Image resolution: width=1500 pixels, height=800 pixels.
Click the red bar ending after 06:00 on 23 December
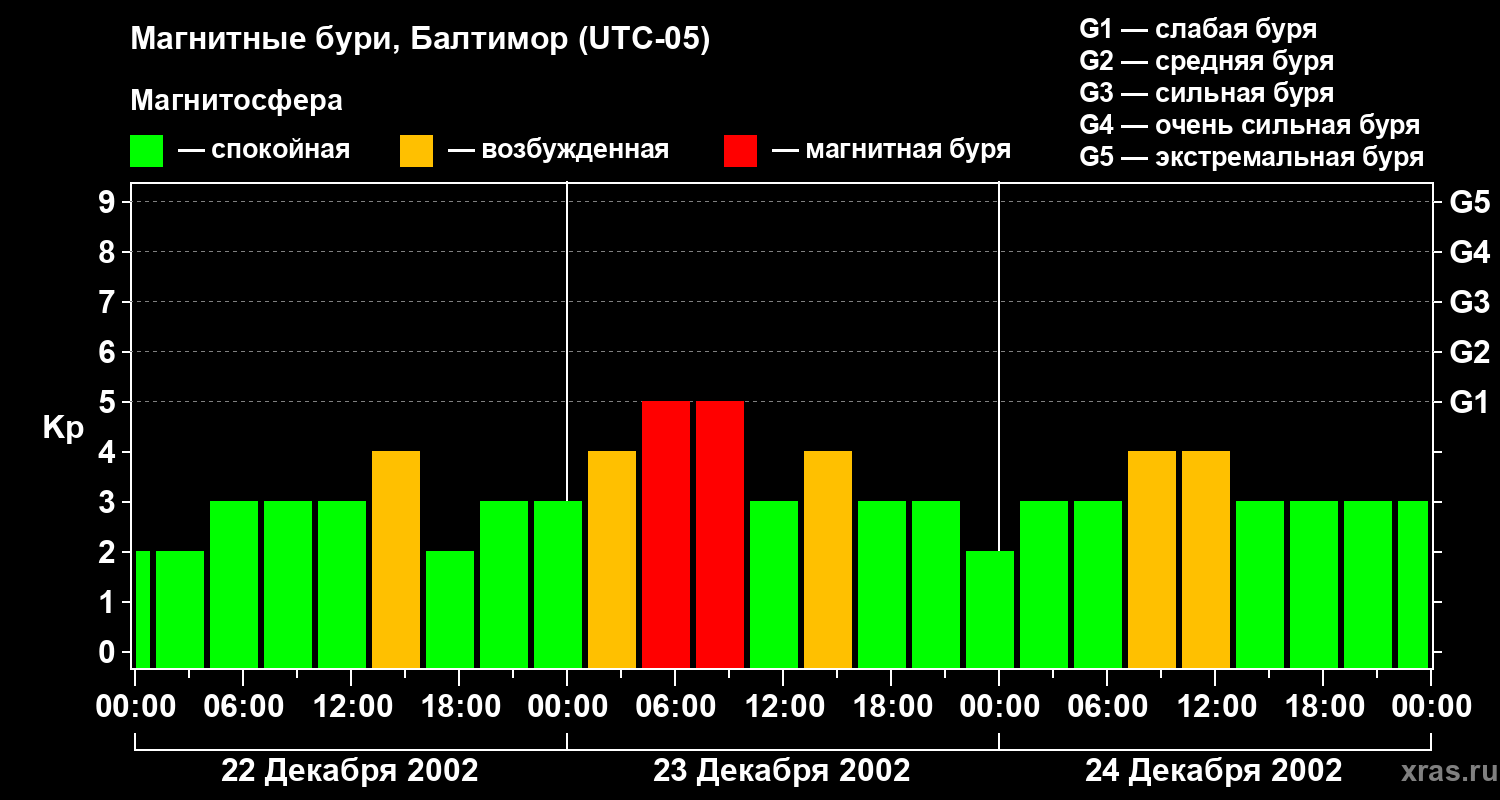tap(666, 535)
